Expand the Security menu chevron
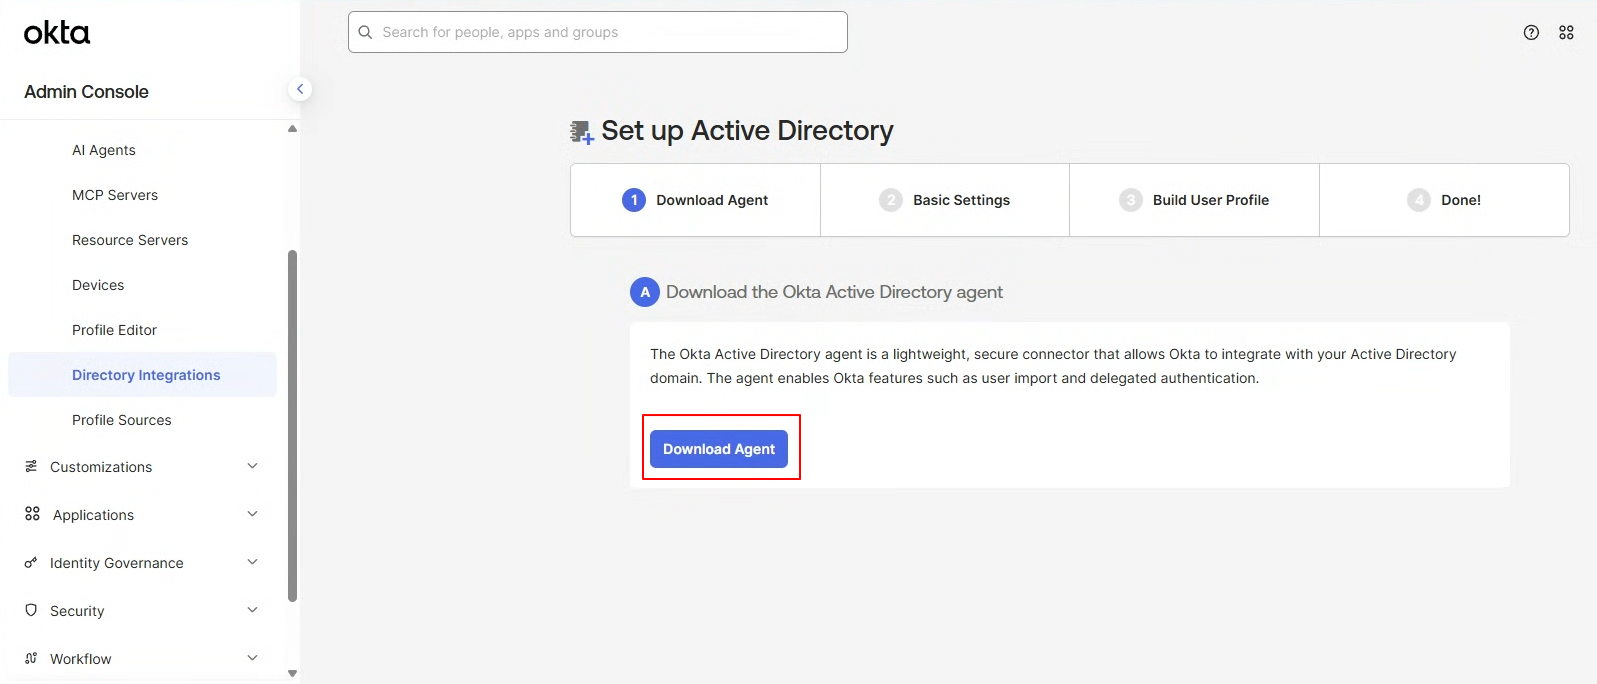Image resolution: width=1597 pixels, height=684 pixels. (x=252, y=610)
